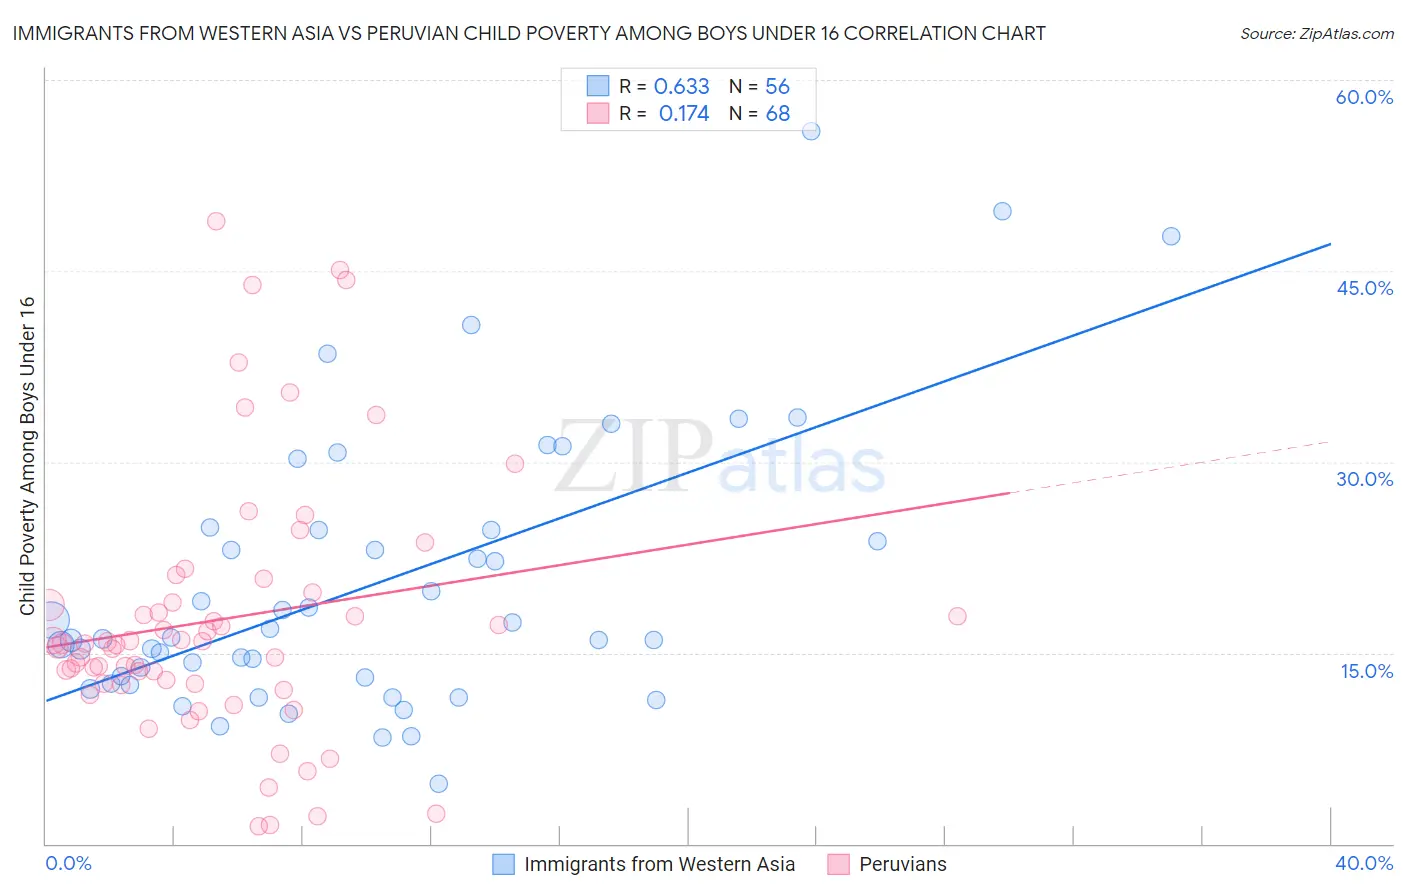Click the blue swatch in the top legend
Viewport: 1406px width, 892px height.
(598, 86)
